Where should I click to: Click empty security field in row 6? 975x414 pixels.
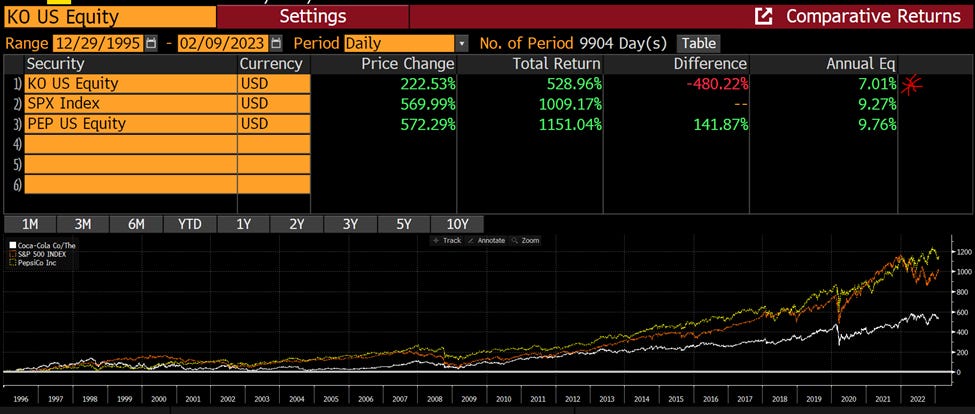pos(131,184)
